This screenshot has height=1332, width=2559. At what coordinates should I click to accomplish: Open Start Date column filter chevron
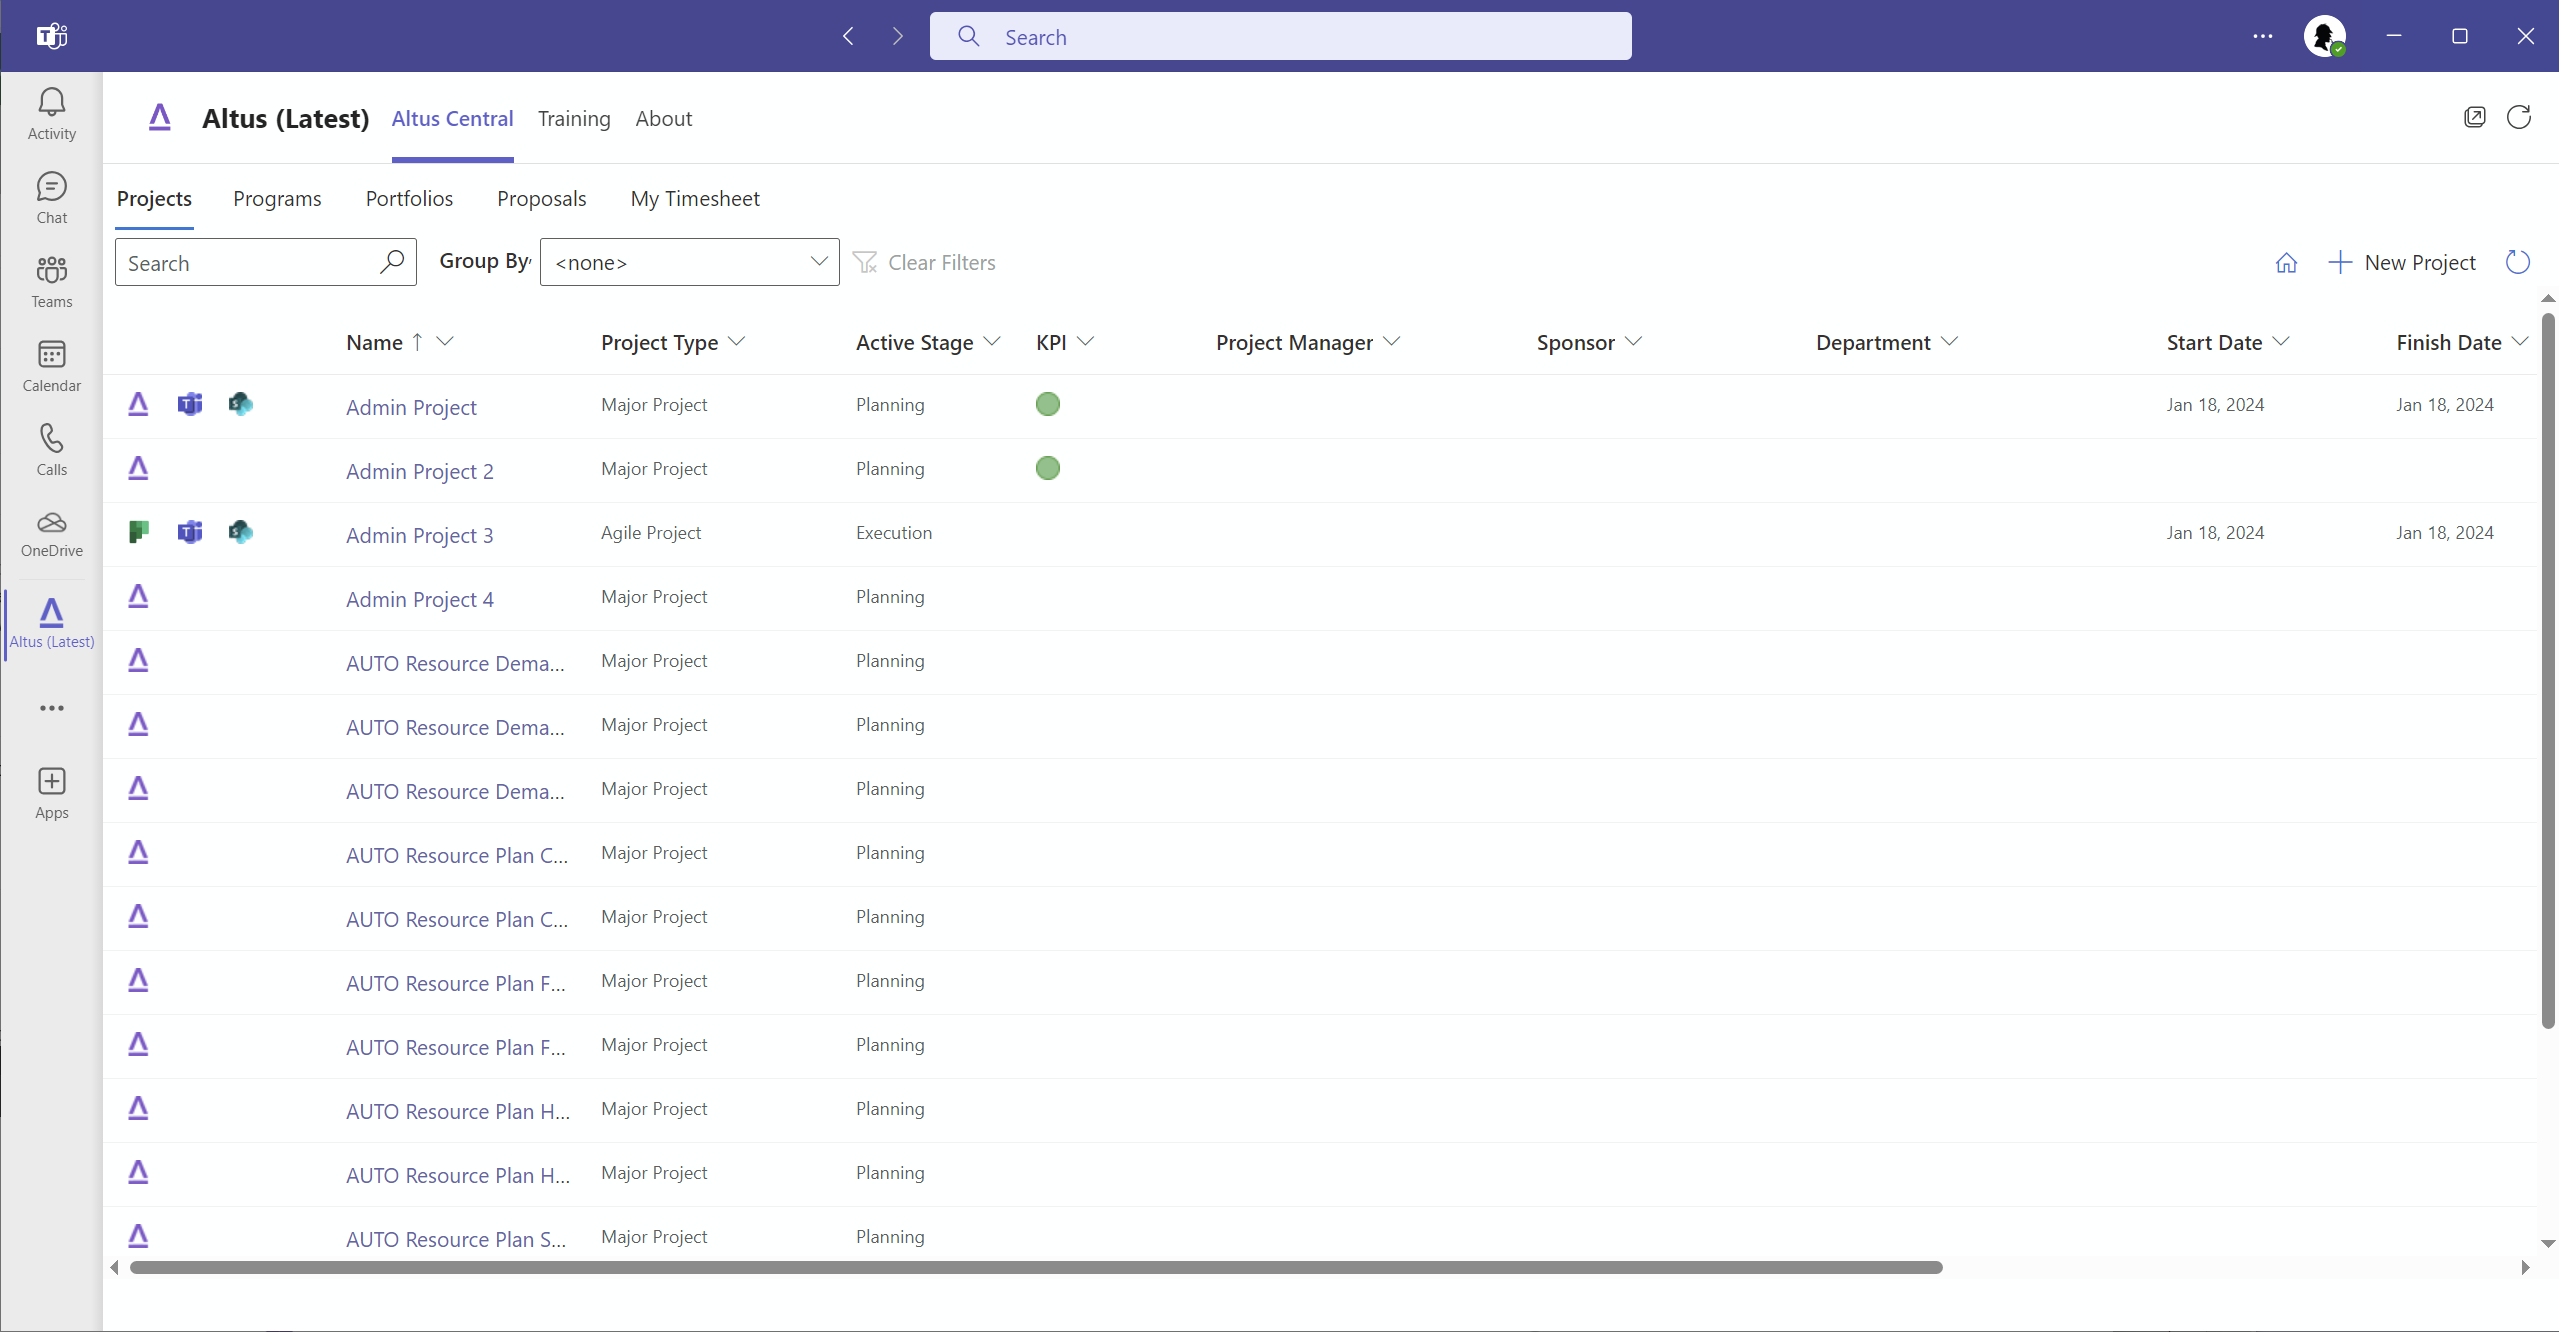coord(2281,342)
